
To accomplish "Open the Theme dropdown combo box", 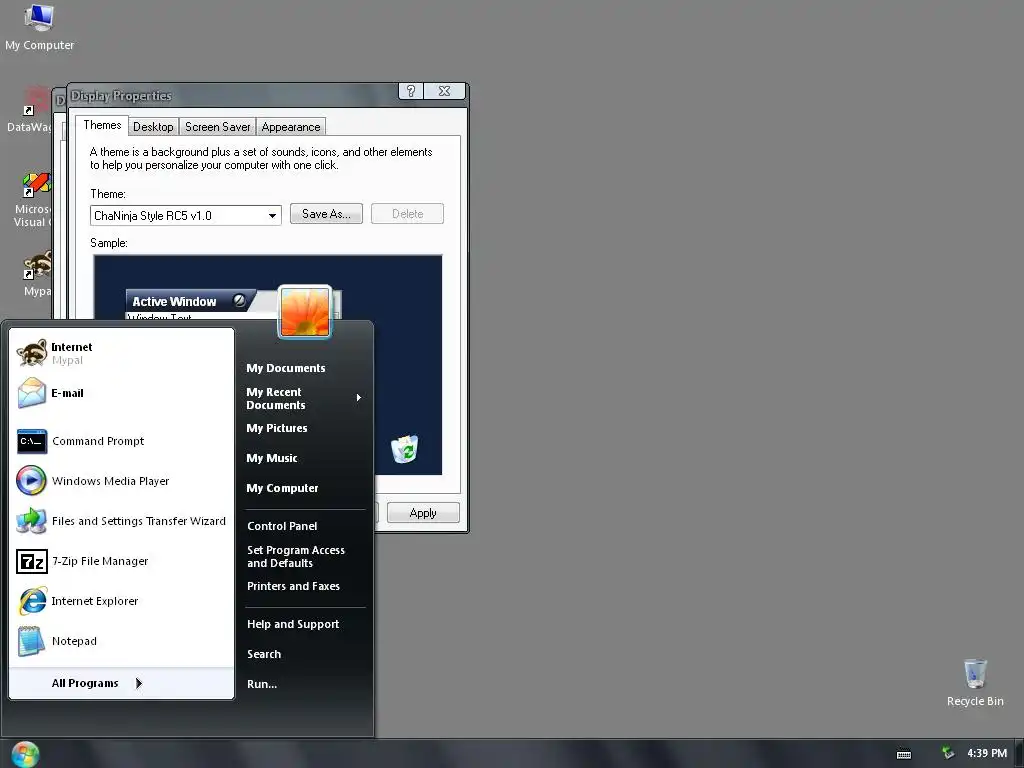I will point(185,216).
